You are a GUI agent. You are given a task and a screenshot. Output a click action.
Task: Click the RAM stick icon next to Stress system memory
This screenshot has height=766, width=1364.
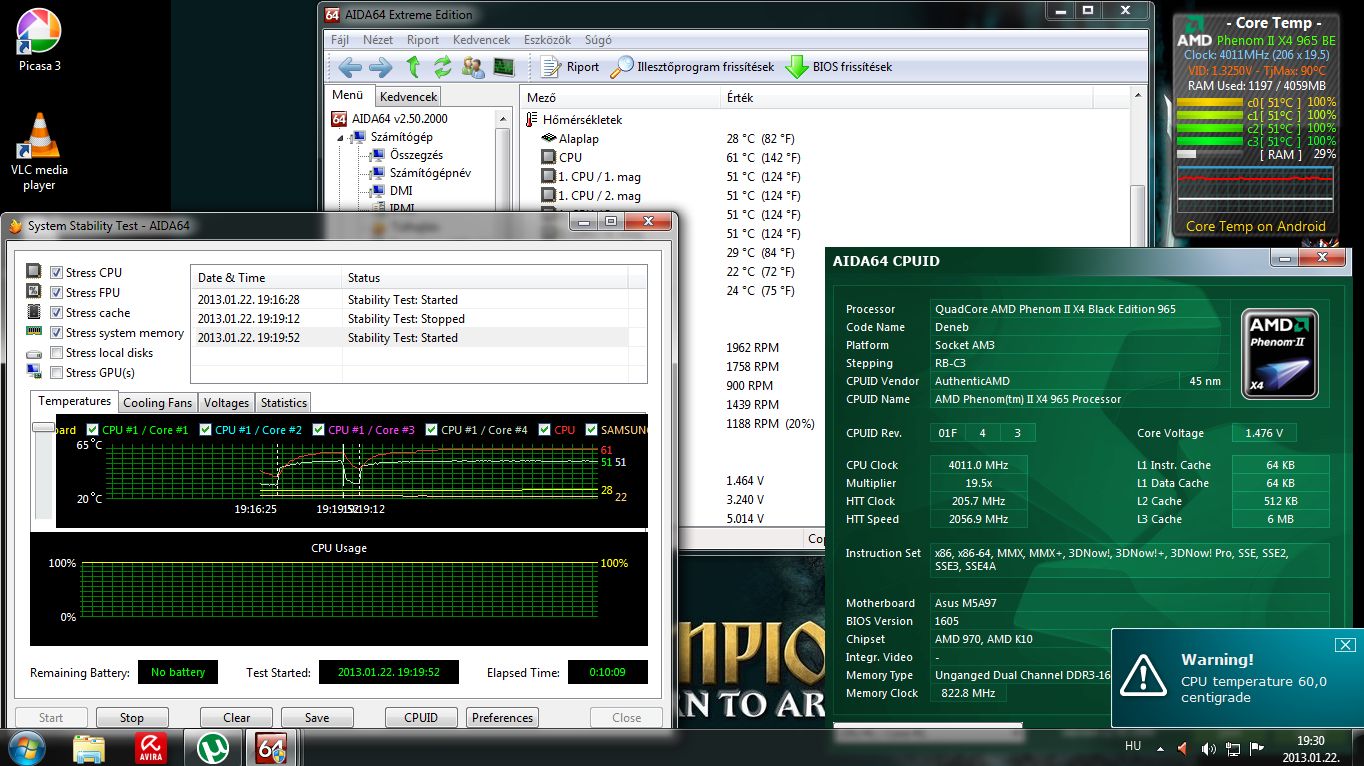coord(34,332)
